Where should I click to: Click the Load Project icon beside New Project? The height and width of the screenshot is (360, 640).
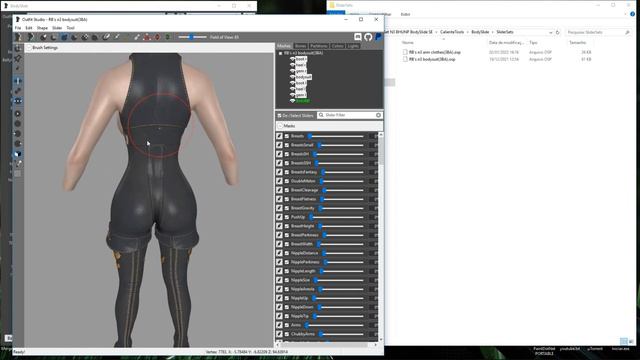(x=30, y=37)
